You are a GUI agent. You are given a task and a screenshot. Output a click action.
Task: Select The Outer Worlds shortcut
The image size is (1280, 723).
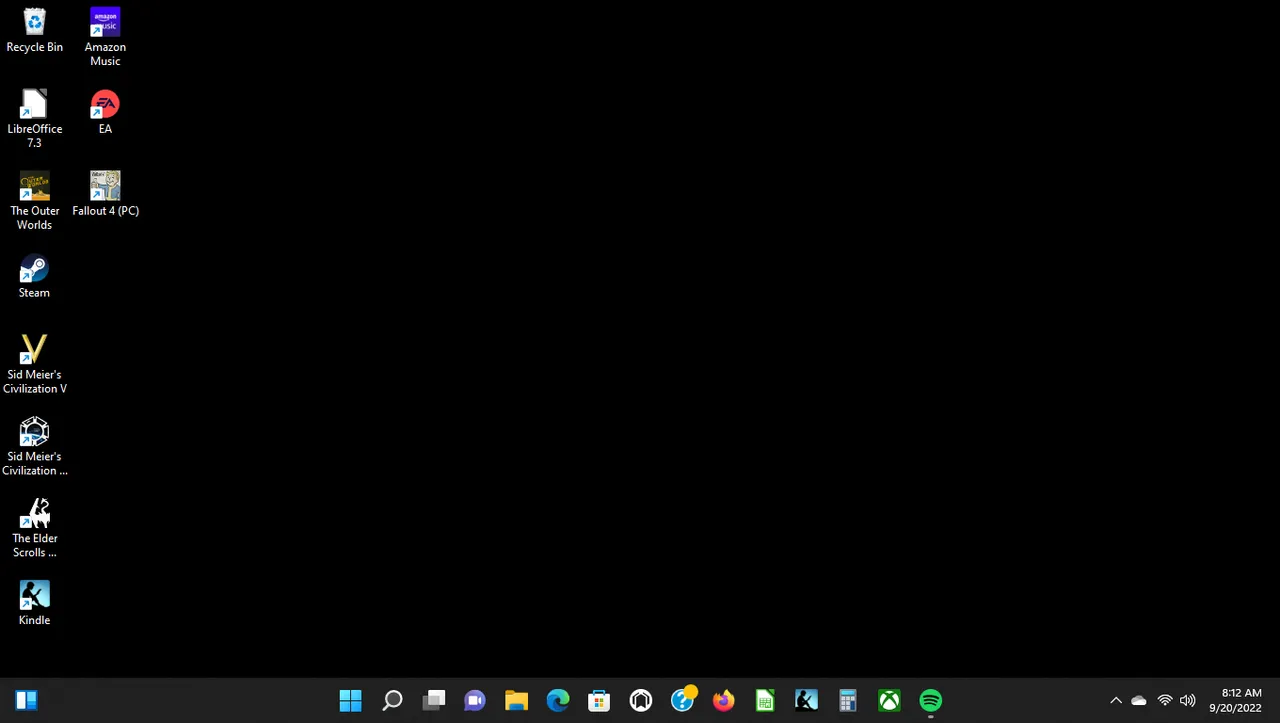[34, 201]
